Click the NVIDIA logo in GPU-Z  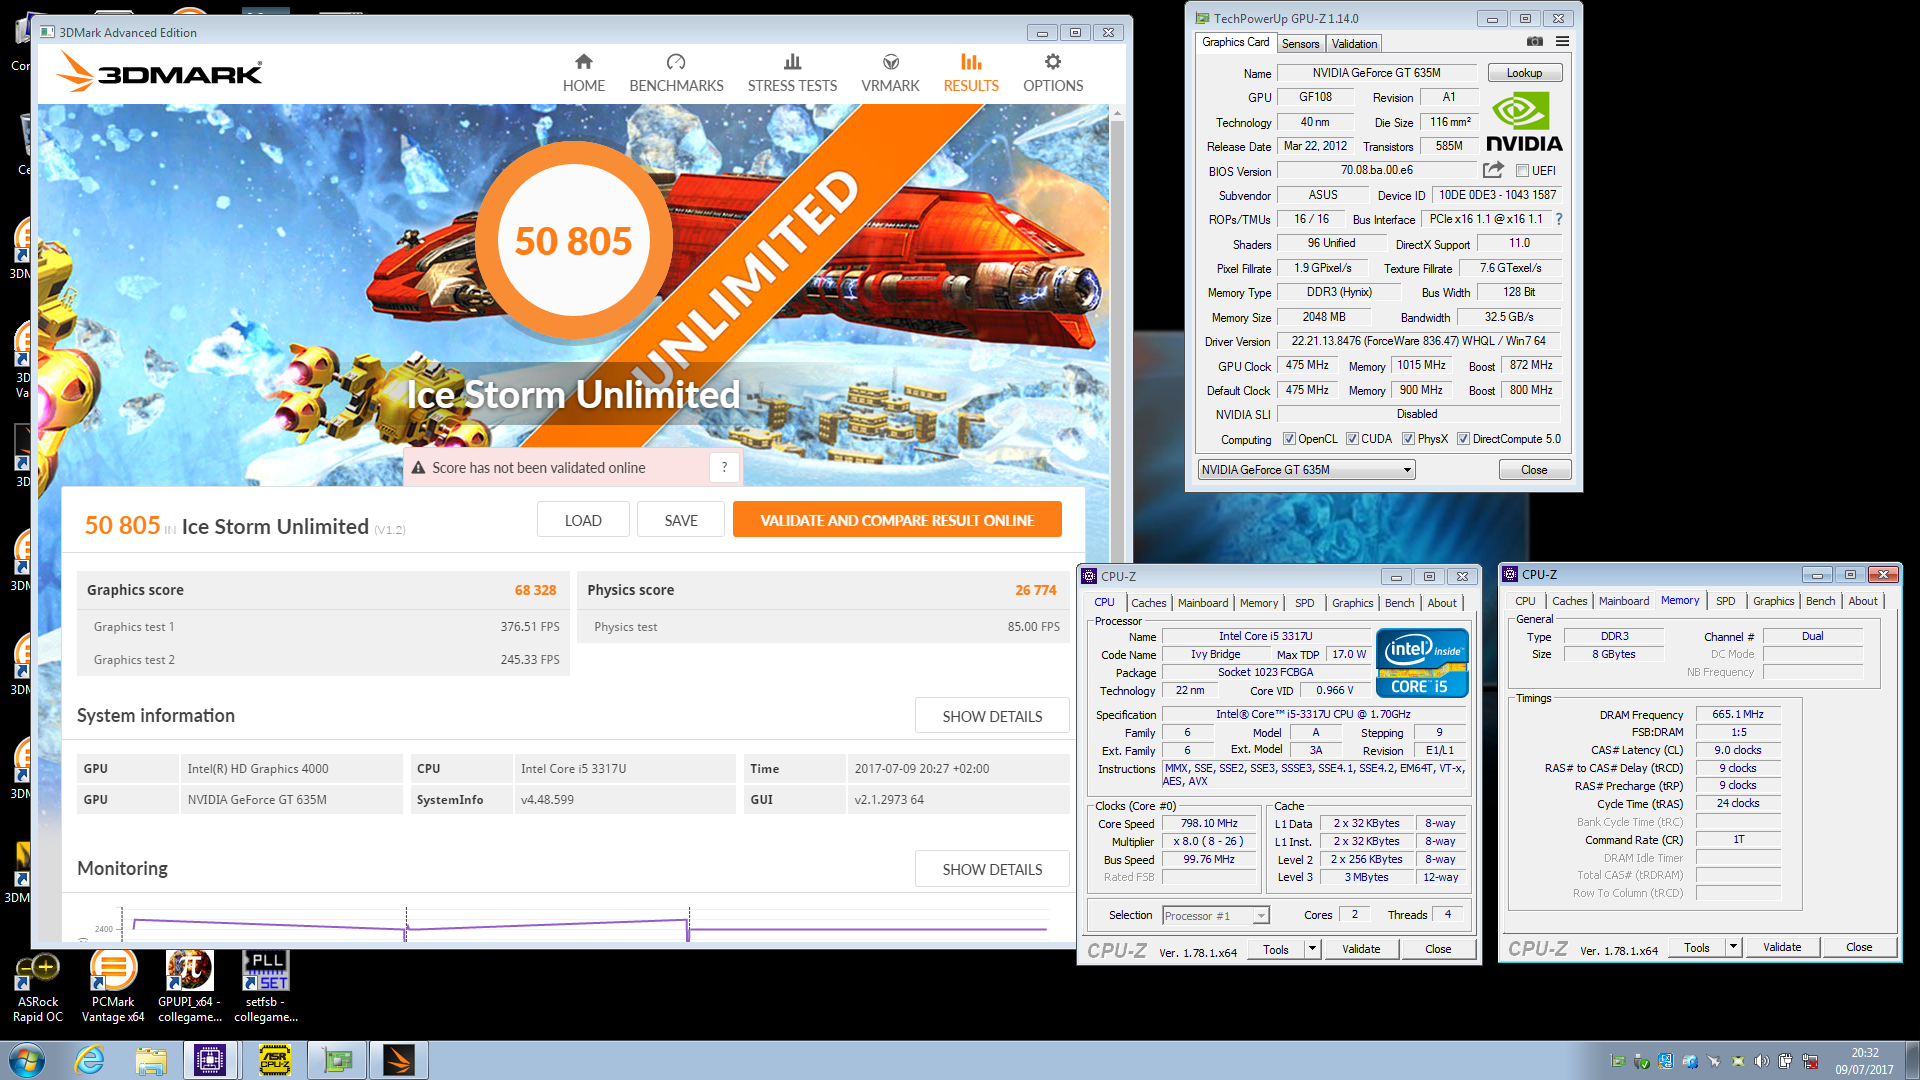click(x=1523, y=122)
